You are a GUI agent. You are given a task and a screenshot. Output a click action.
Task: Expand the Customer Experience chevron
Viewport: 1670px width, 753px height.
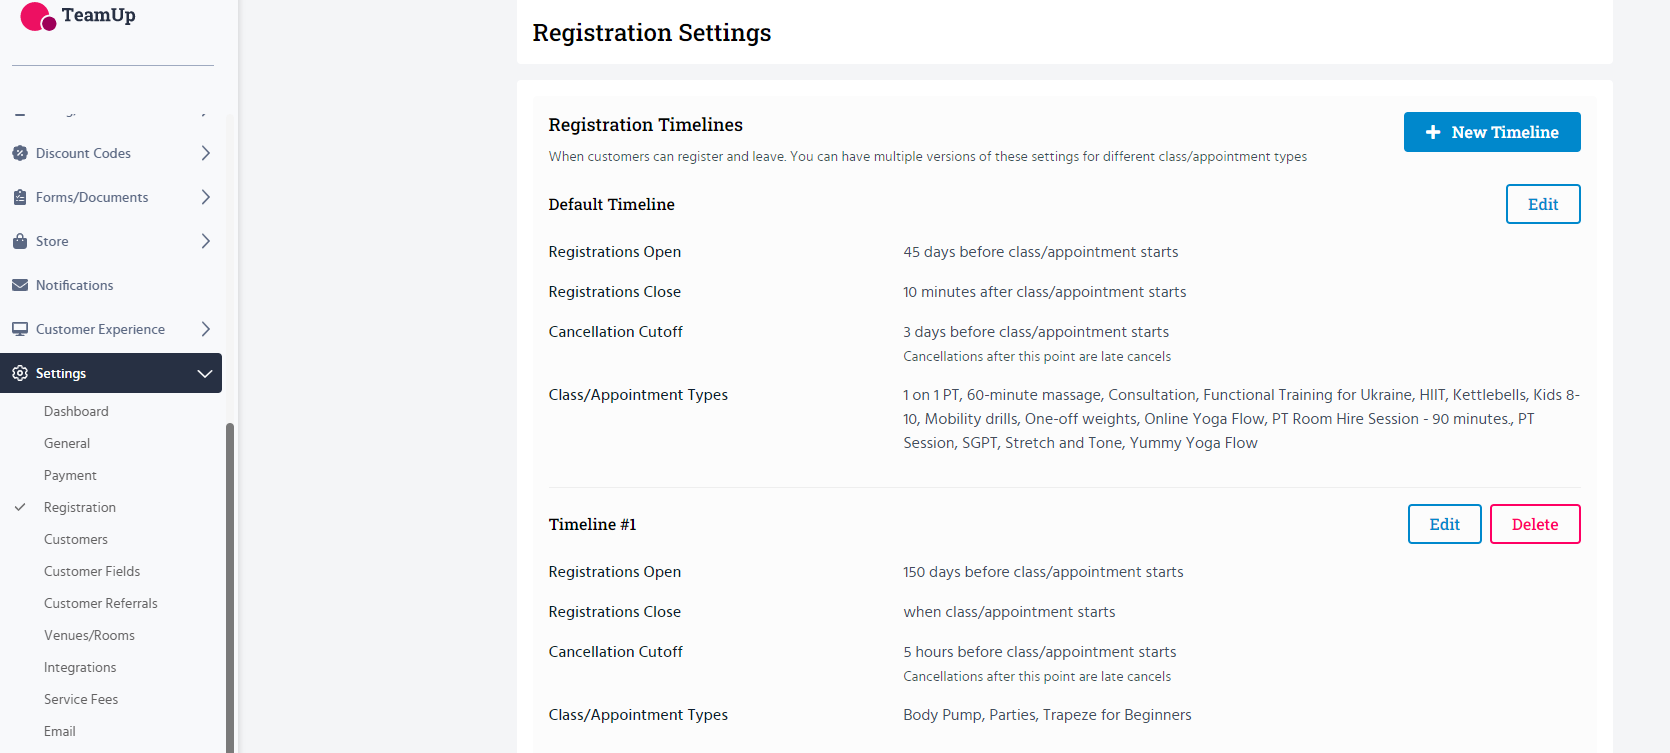click(x=205, y=329)
